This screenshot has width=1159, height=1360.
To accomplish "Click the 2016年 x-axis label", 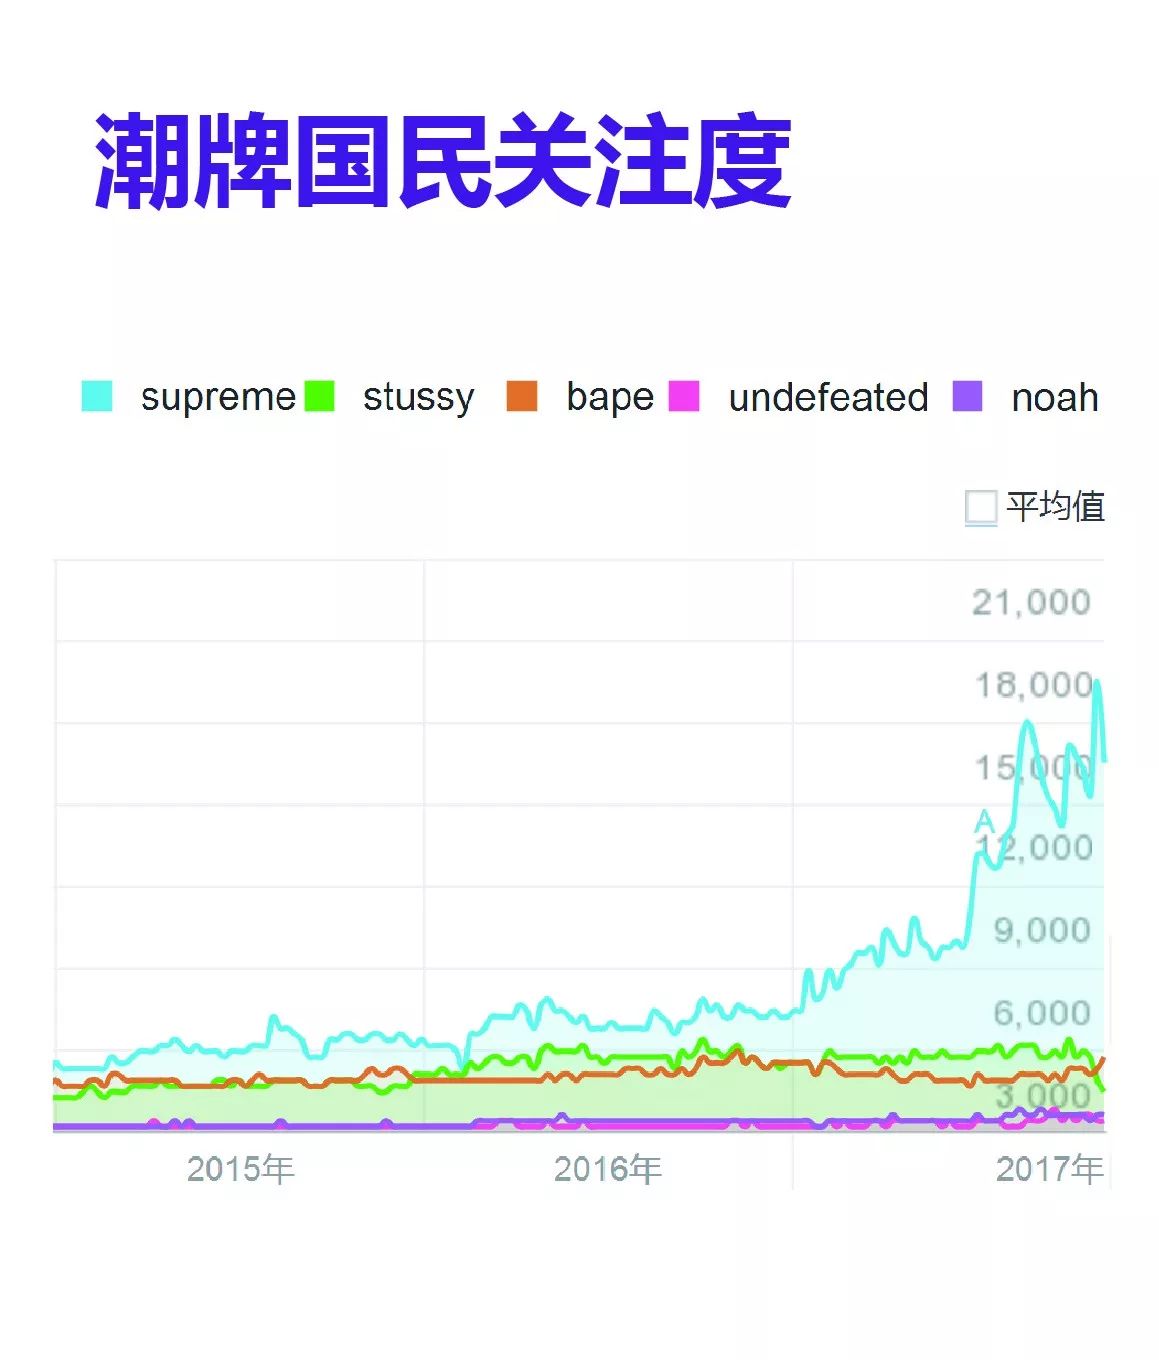I will coord(608,1168).
